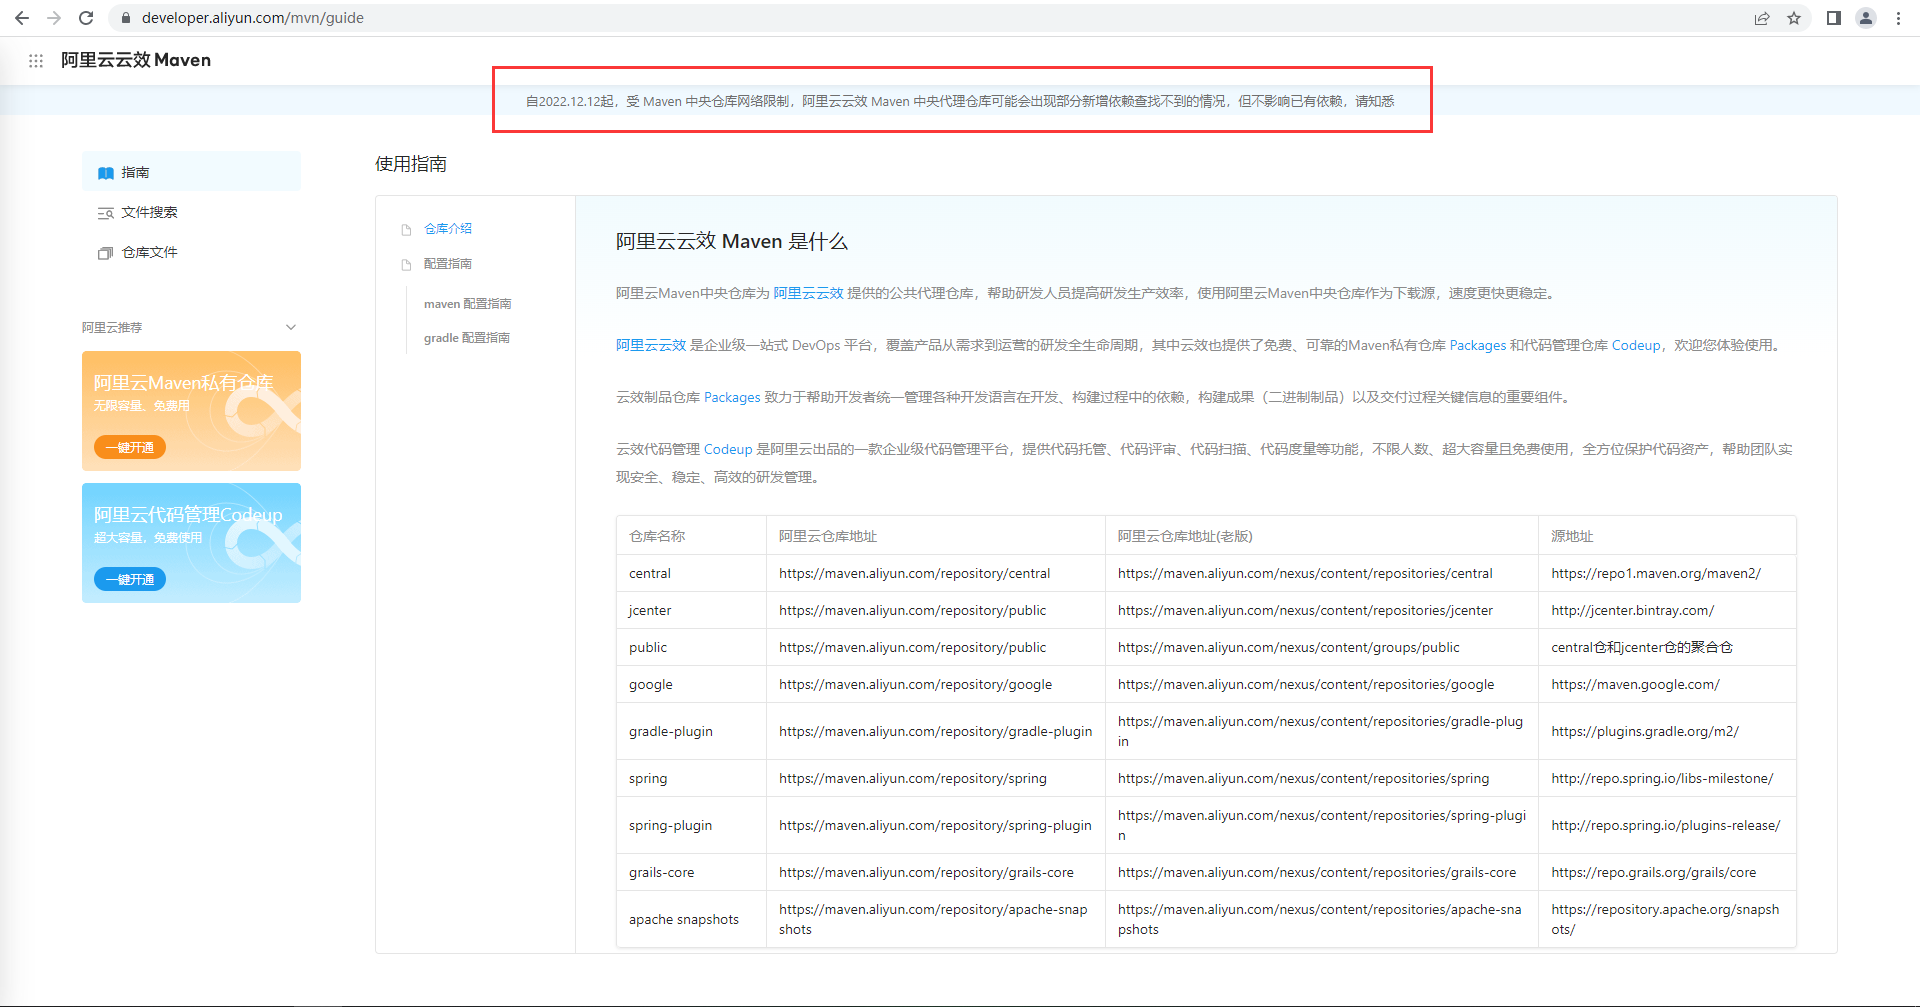The width and height of the screenshot is (1920, 1007).
Task: Click 一键开通 on Codeup card
Action: pyautogui.click(x=130, y=579)
